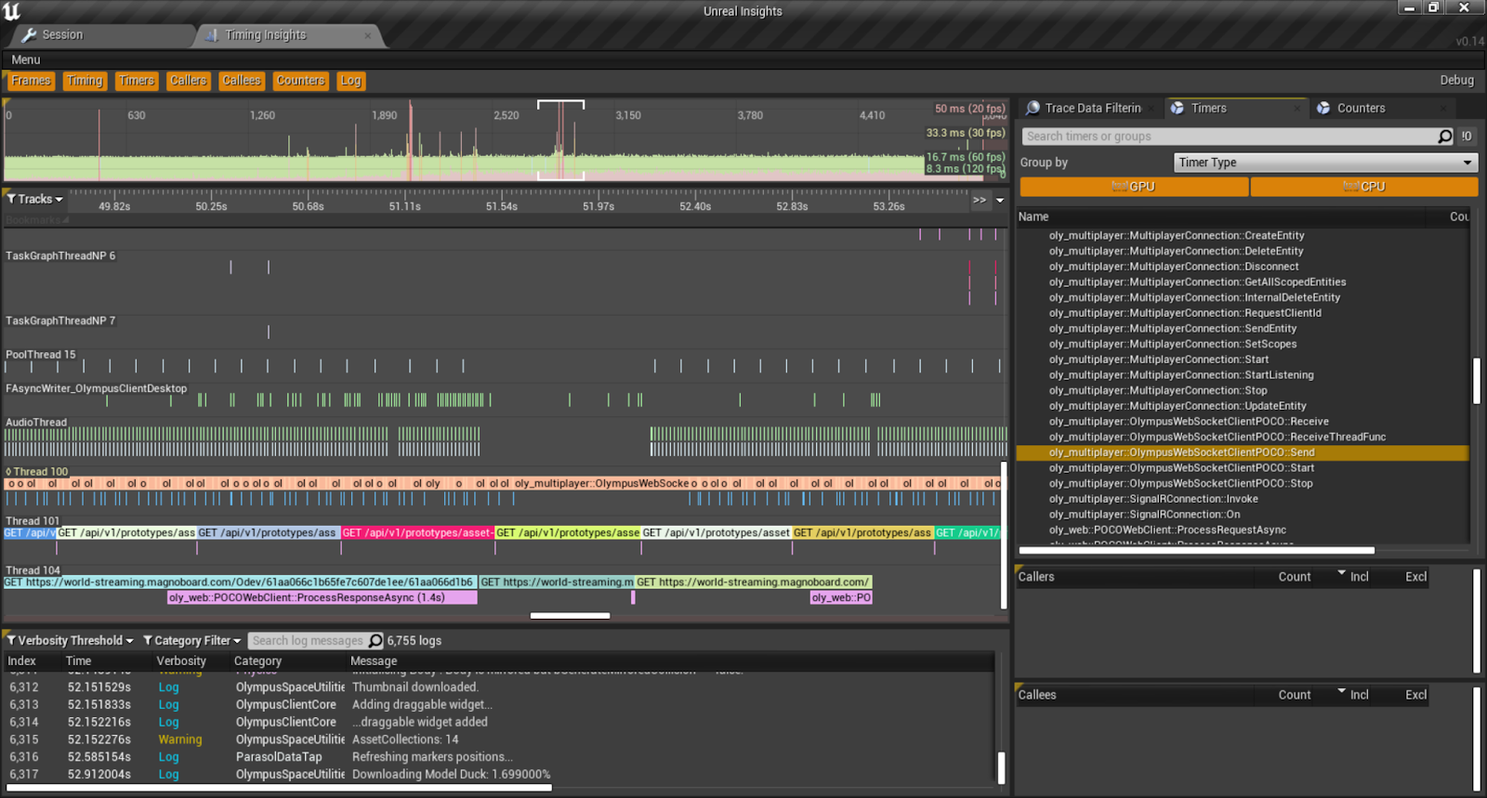
Task: Toggle GPU timers filter
Action: (1134, 187)
